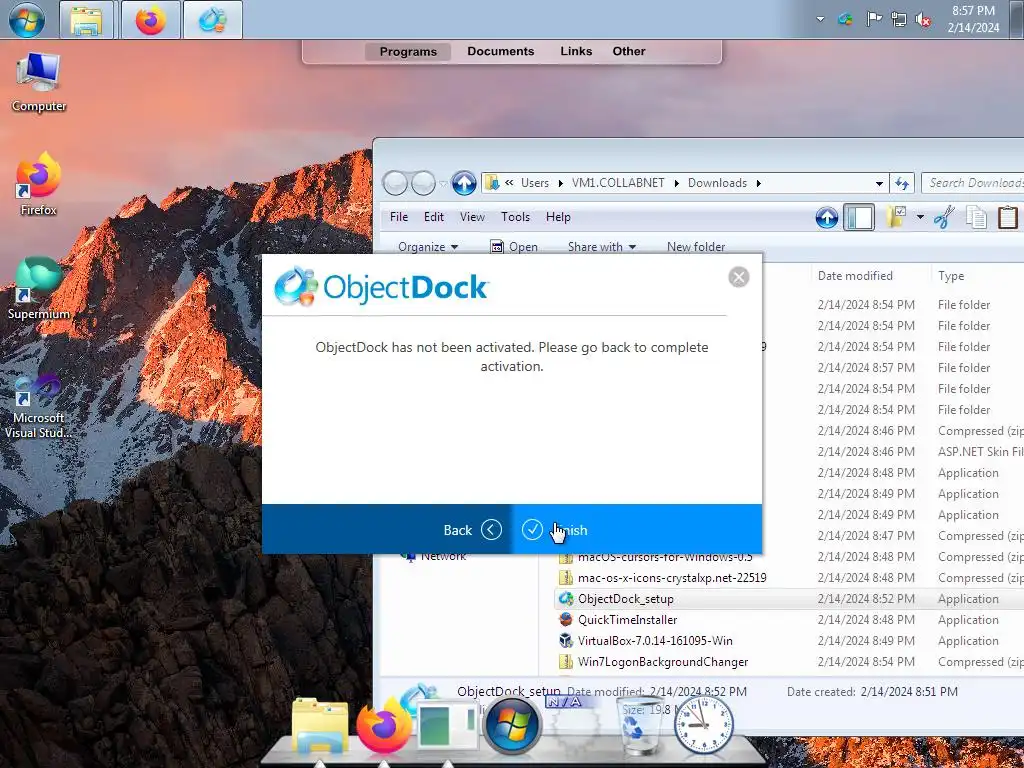Open the Tools menu in Explorer

point(515,217)
